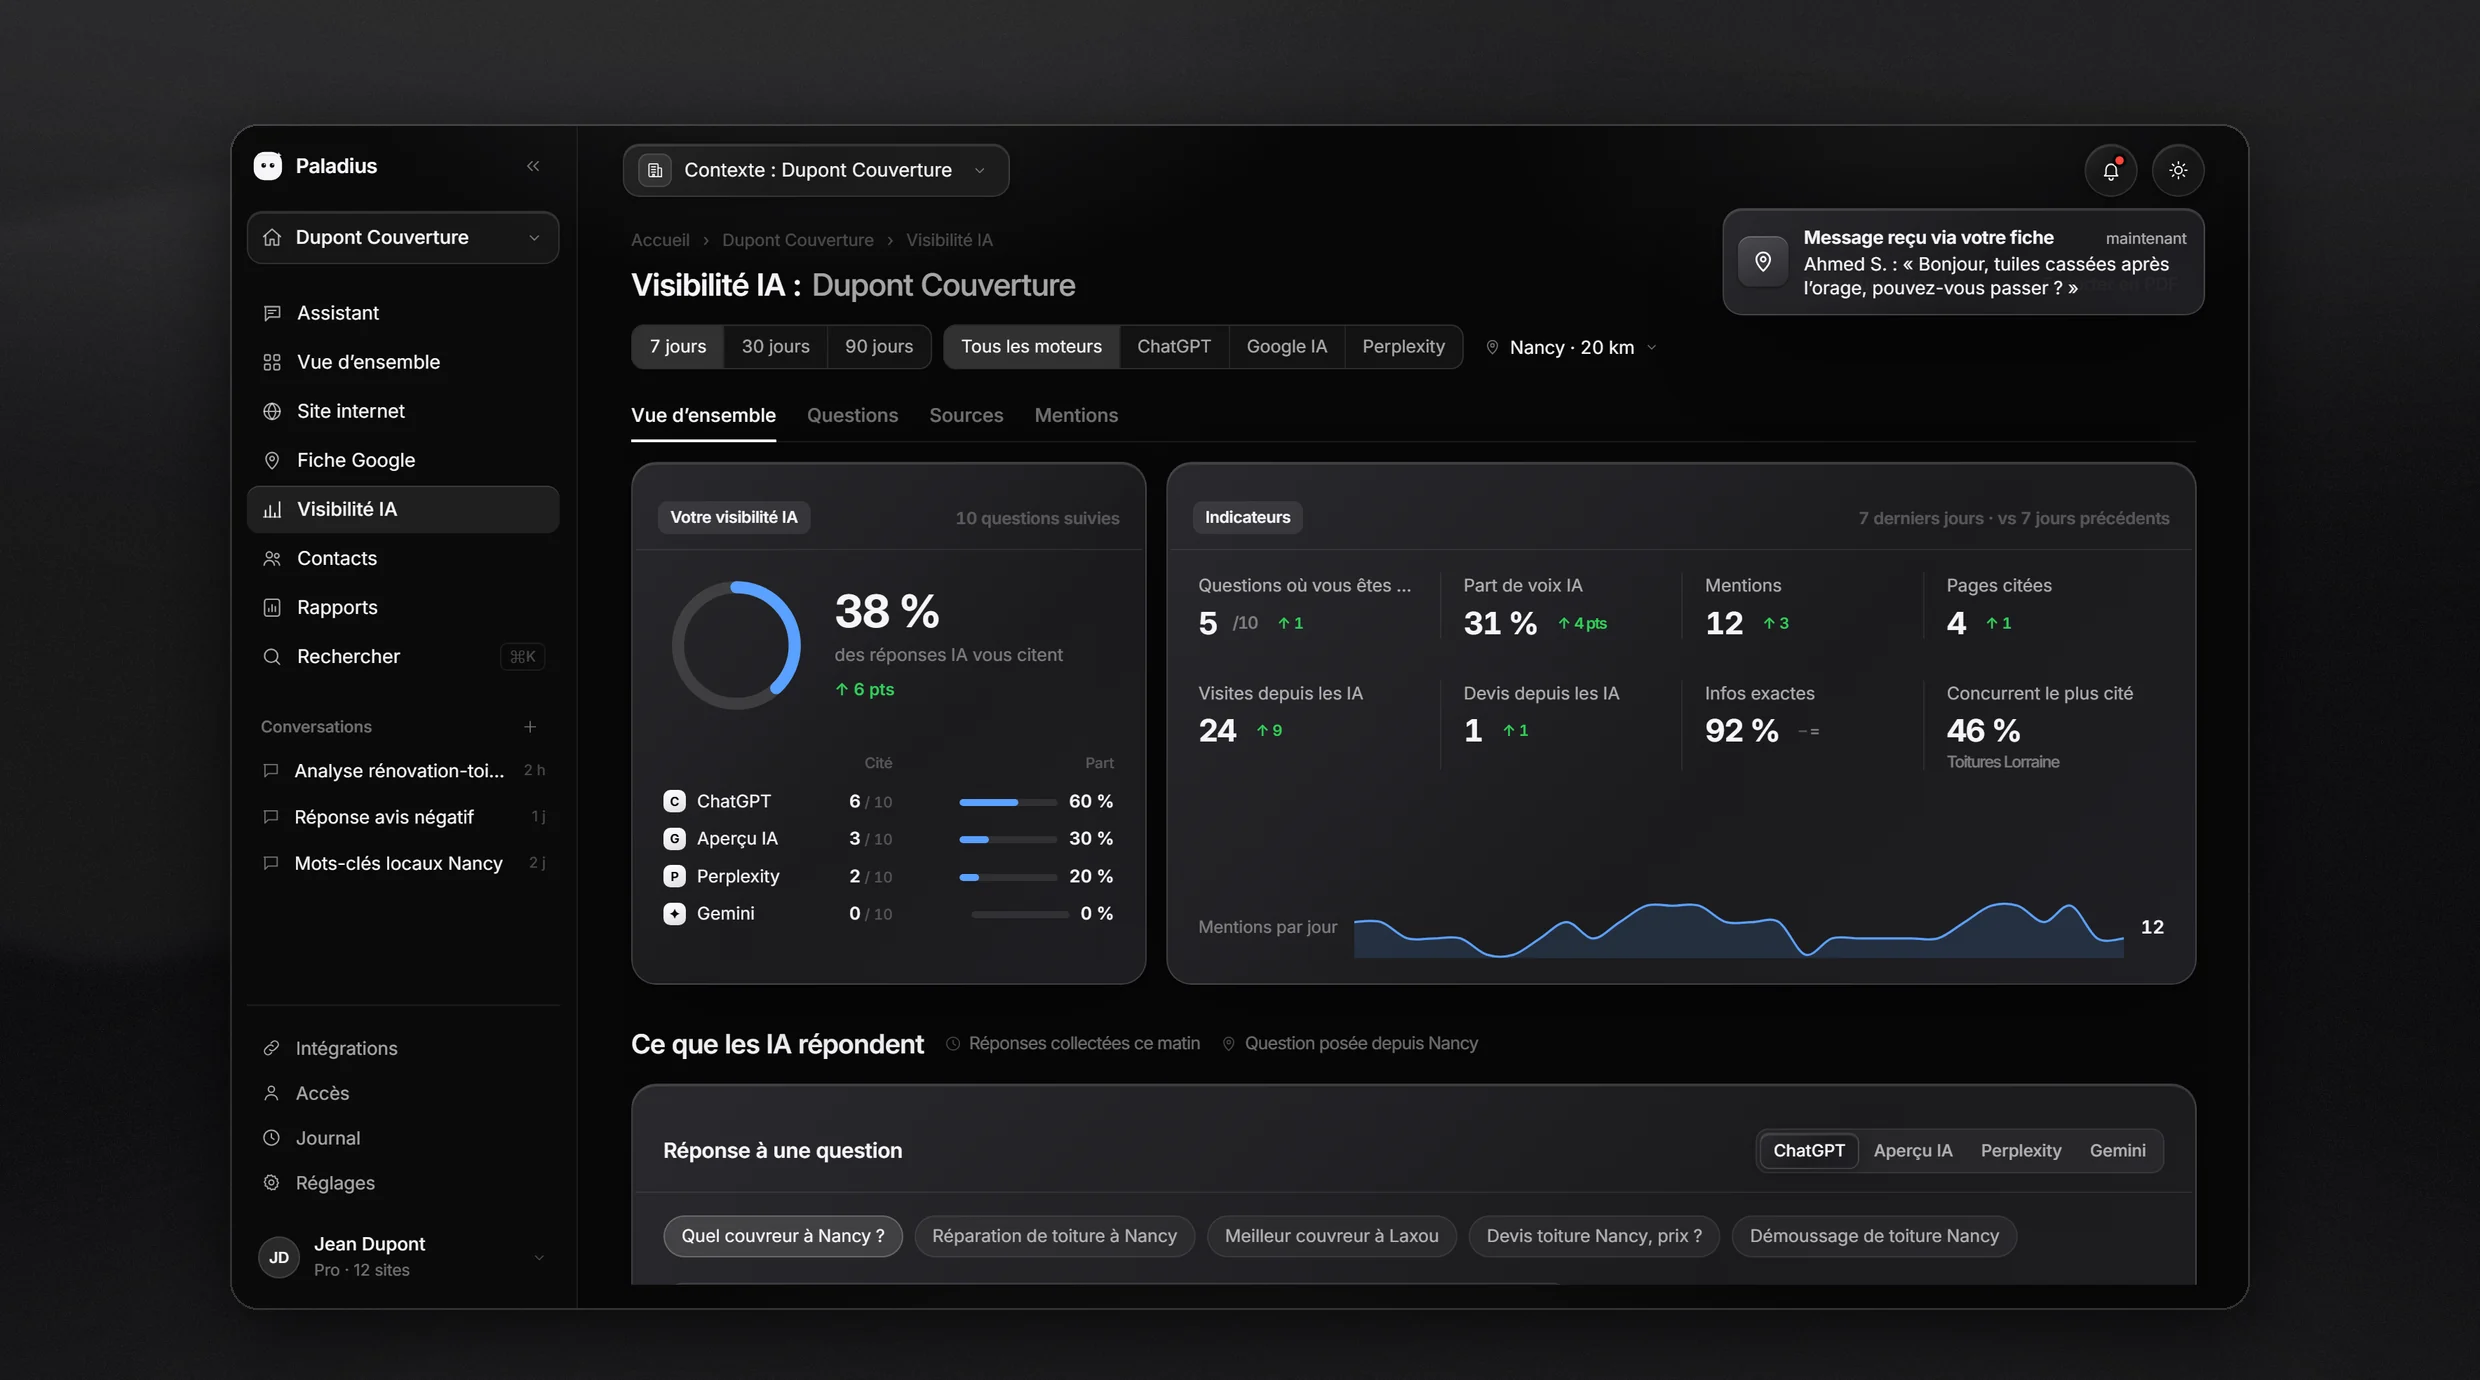Select question Démoussage de toiture Nancy

[1874, 1236]
